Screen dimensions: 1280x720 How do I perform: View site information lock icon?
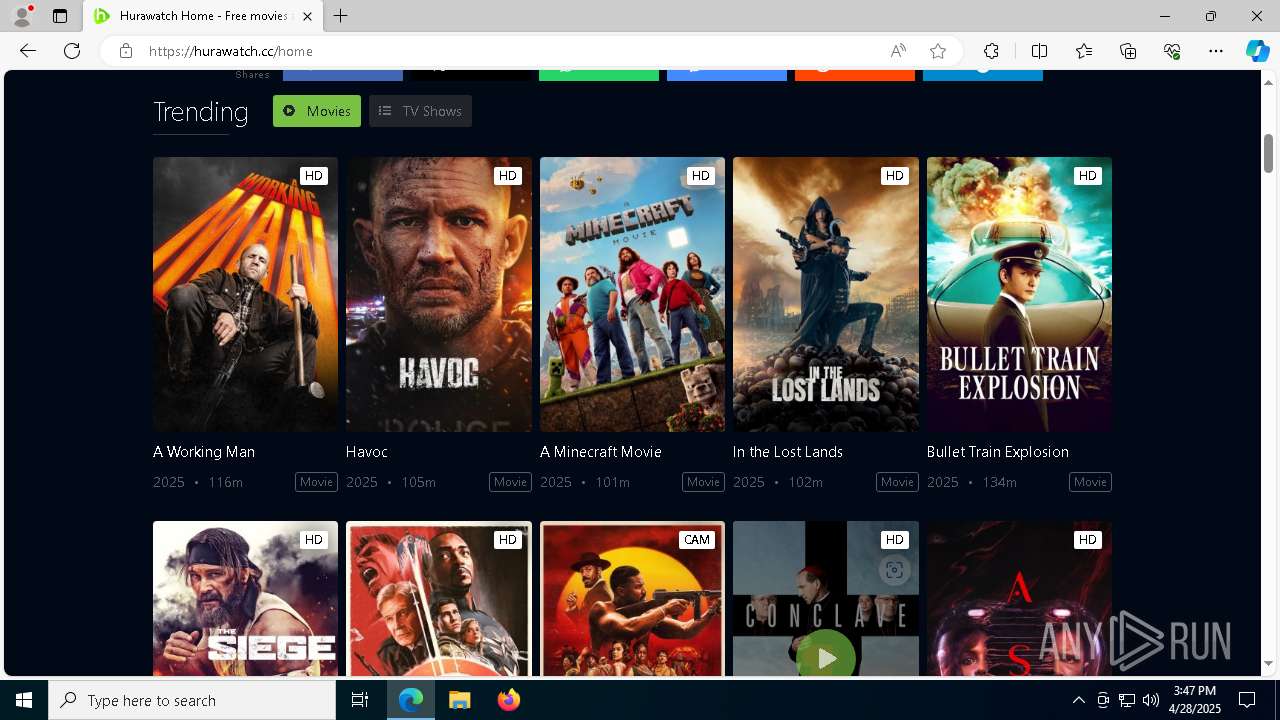pos(126,51)
